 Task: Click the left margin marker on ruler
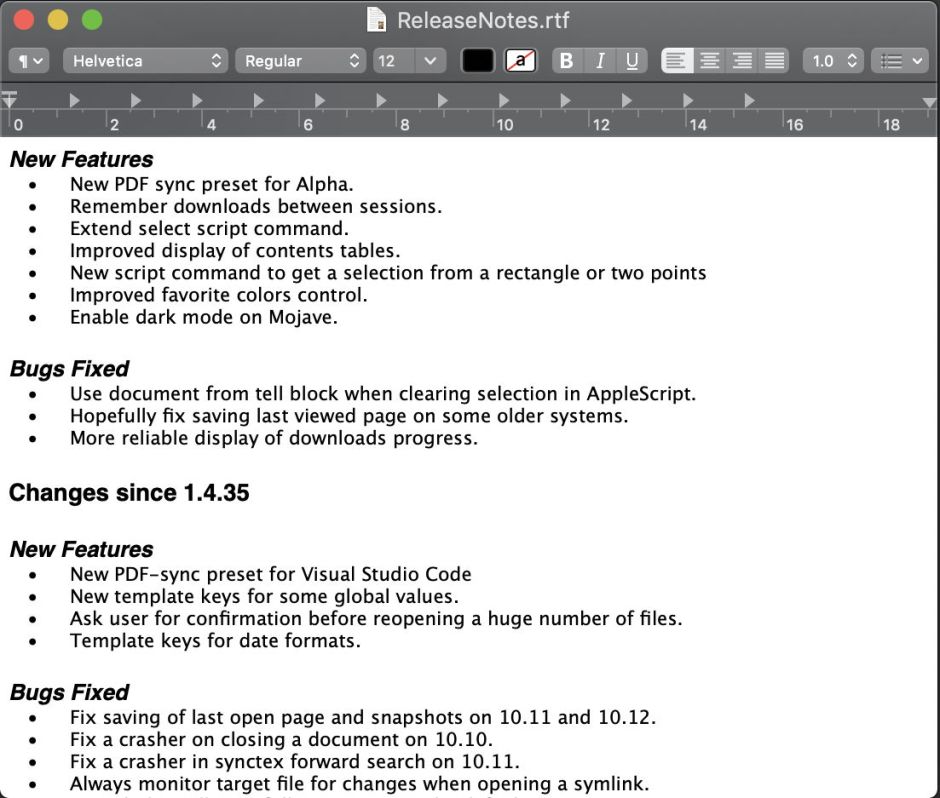[10, 100]
